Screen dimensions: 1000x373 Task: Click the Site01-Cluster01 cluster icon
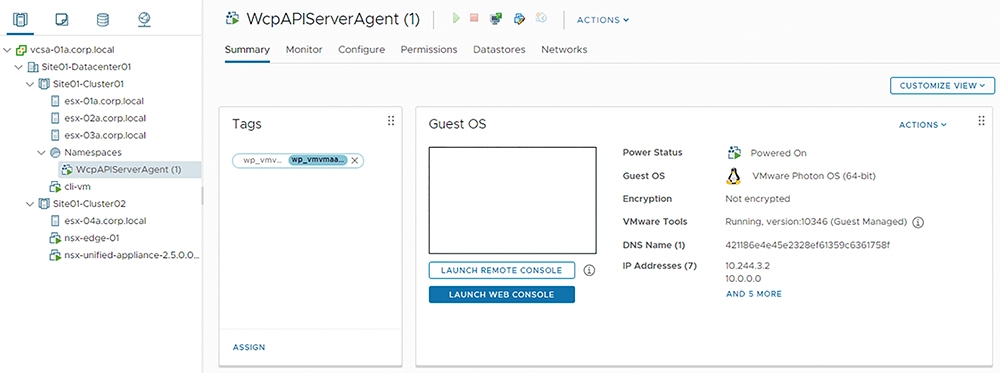(x=44, y=84)
